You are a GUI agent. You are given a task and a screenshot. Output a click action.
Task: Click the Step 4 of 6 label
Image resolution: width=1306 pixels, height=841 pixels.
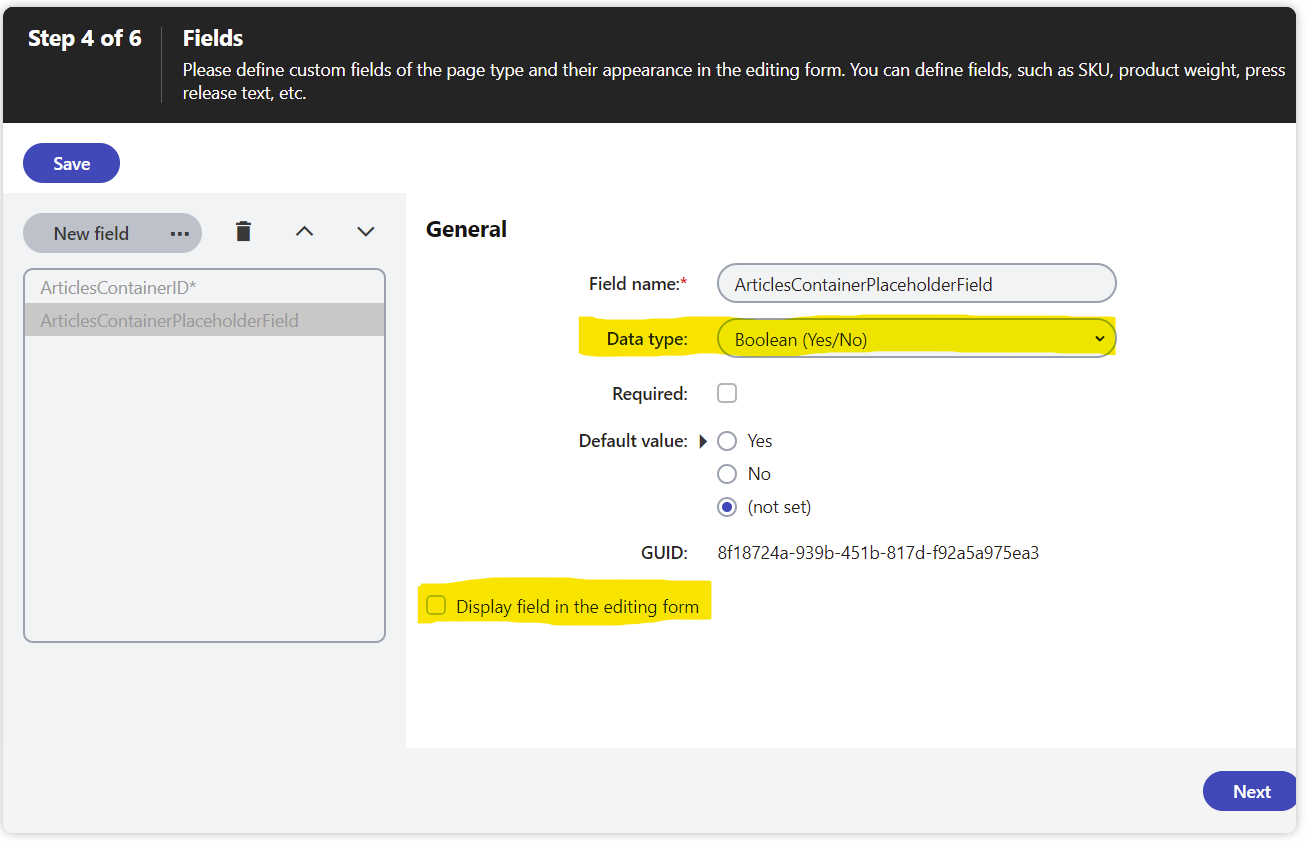pos(85,38)
